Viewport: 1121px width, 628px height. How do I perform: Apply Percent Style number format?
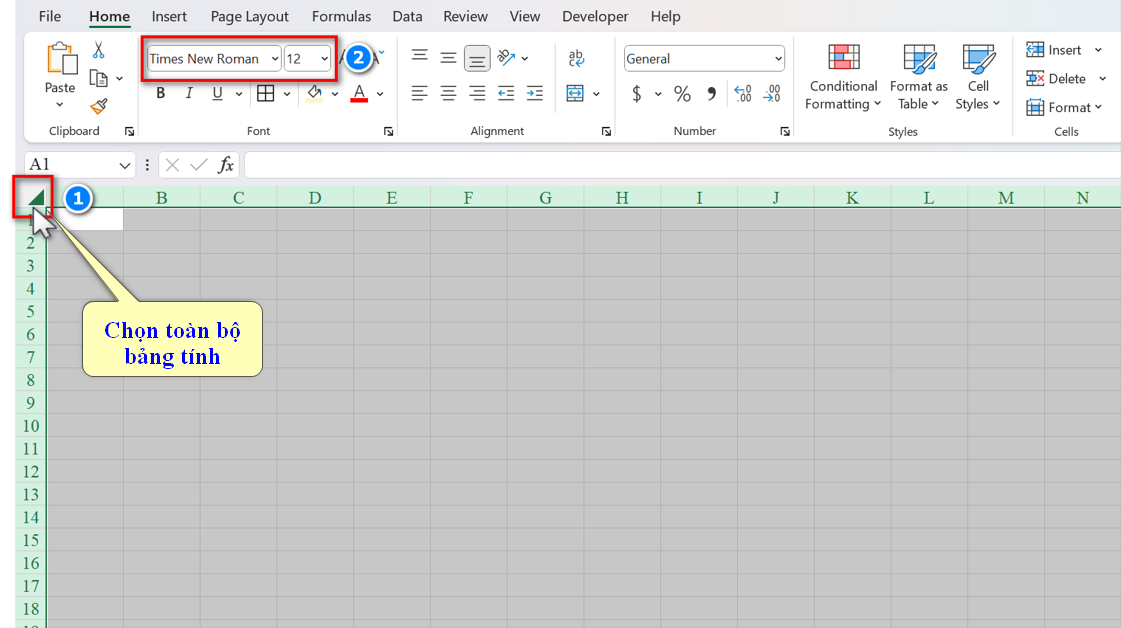(x=682, y=94)
